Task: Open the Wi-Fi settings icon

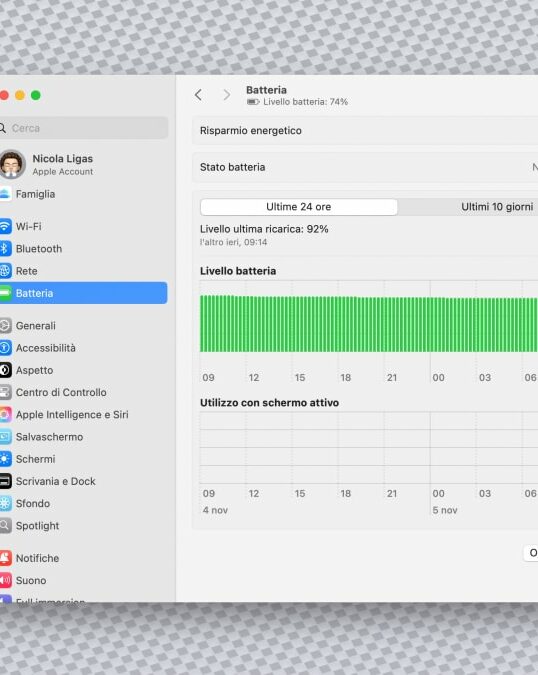Action: pyautogui.click(x=5, y=226)
